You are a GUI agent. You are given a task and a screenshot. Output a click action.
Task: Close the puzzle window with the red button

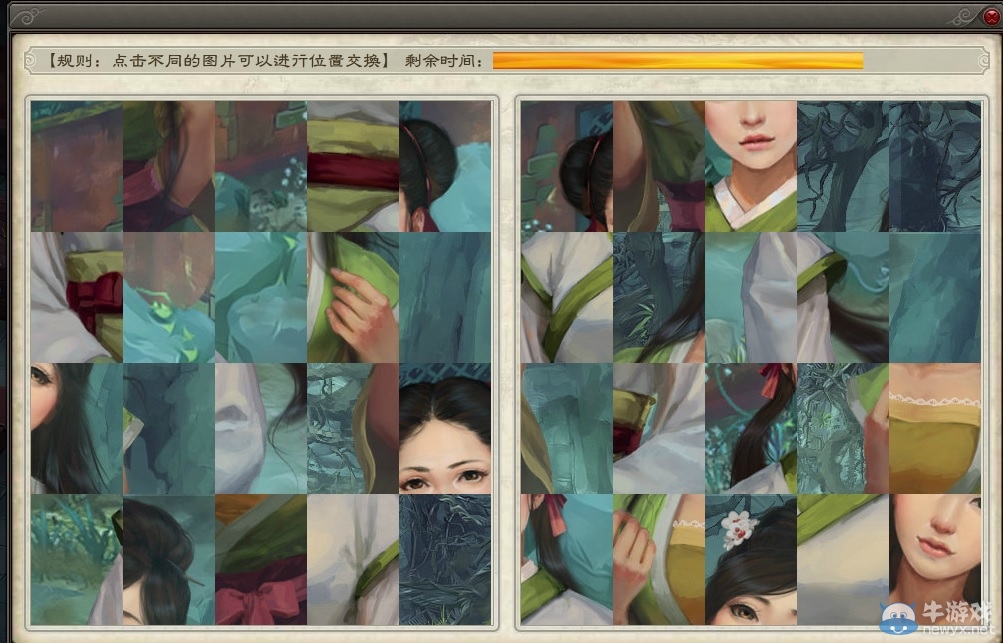point(991,16)
